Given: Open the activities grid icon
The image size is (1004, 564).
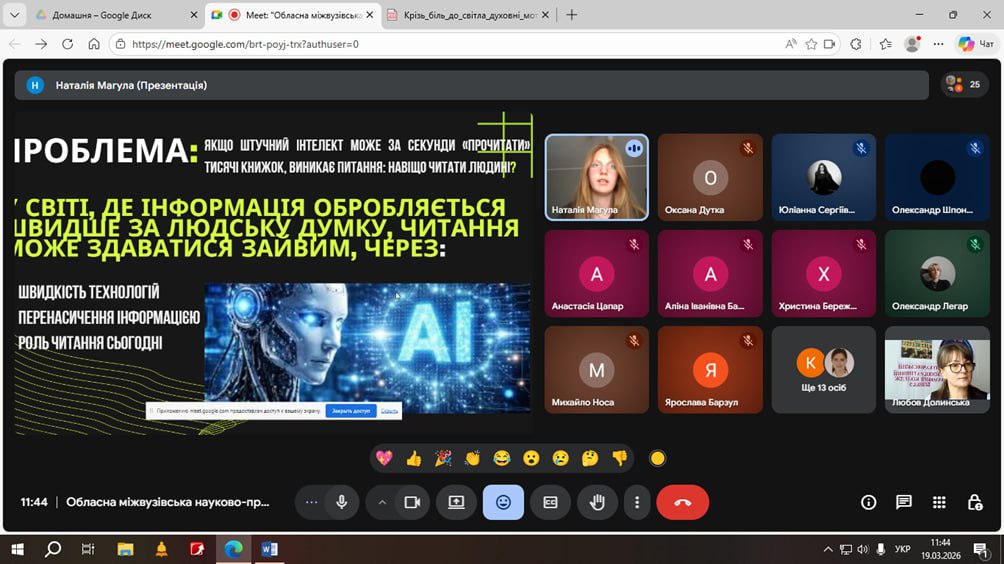Looking at the screenshot, I should pos(939,502).
